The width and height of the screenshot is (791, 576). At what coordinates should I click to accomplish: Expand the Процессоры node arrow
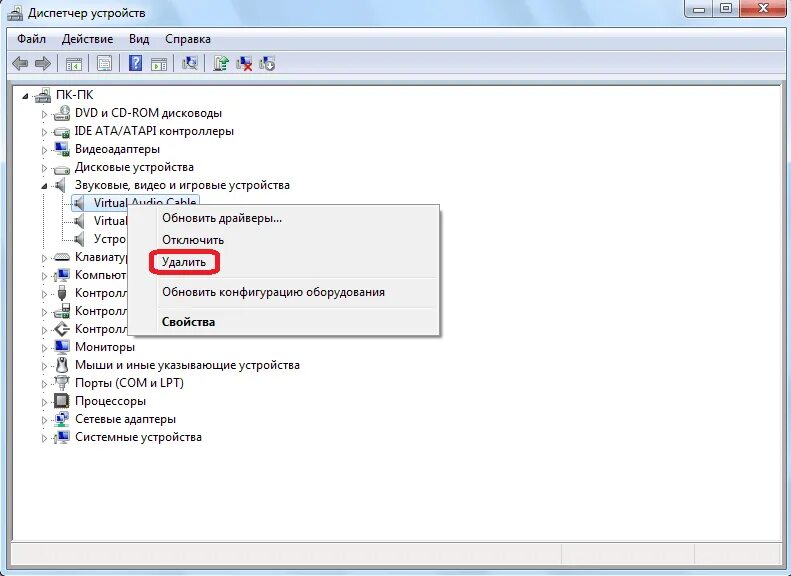pos(44,402)
